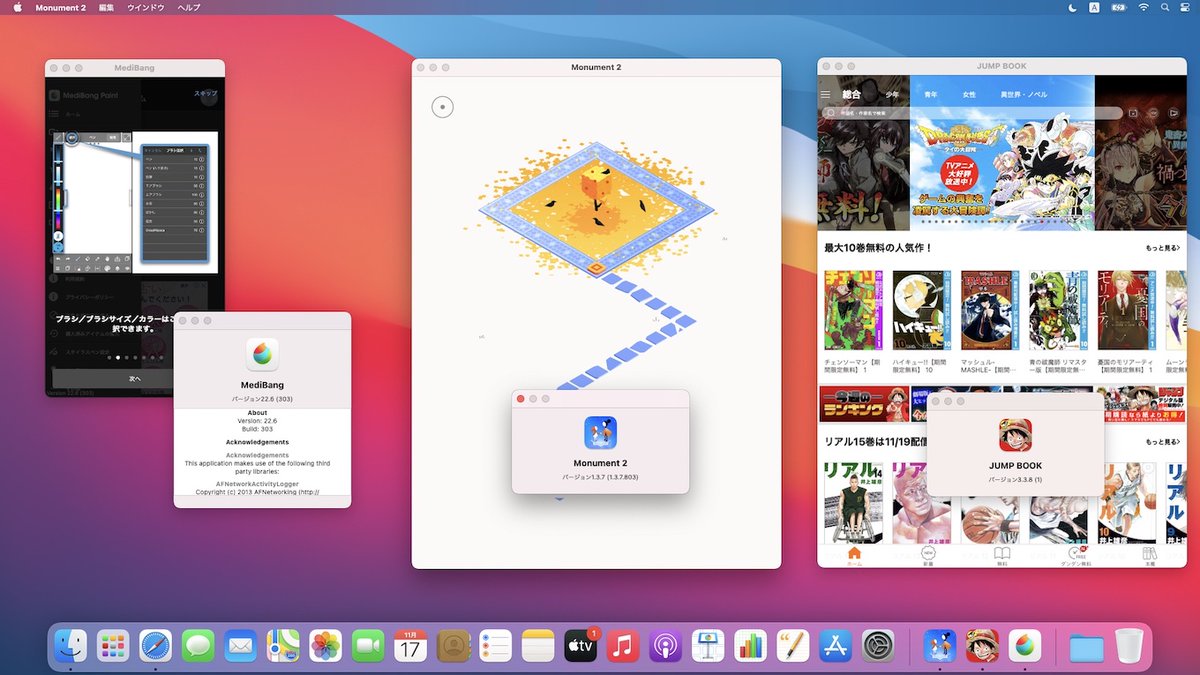This screenshot has width=1200, height=675.
Task: Open the Wi-Fi menu in menu bar
Action: pos(1143,7)
